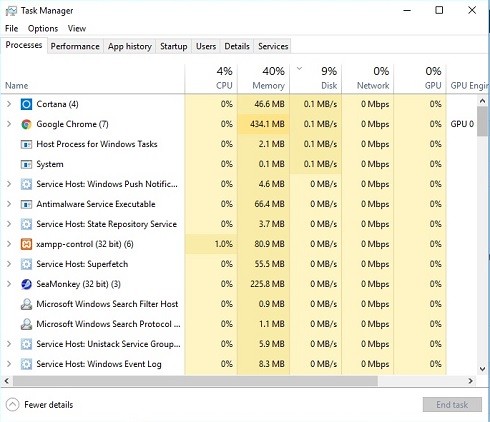Select the Google Chrome 434.1 MB memory cell
This screenshot has width=490, height=422.
(x=263, y=124)
